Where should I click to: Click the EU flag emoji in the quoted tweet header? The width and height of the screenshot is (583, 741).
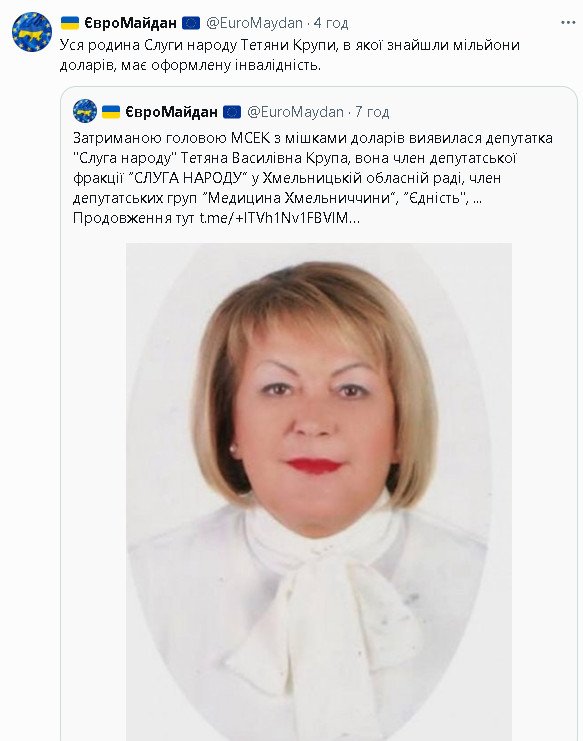tap(232, 112)
